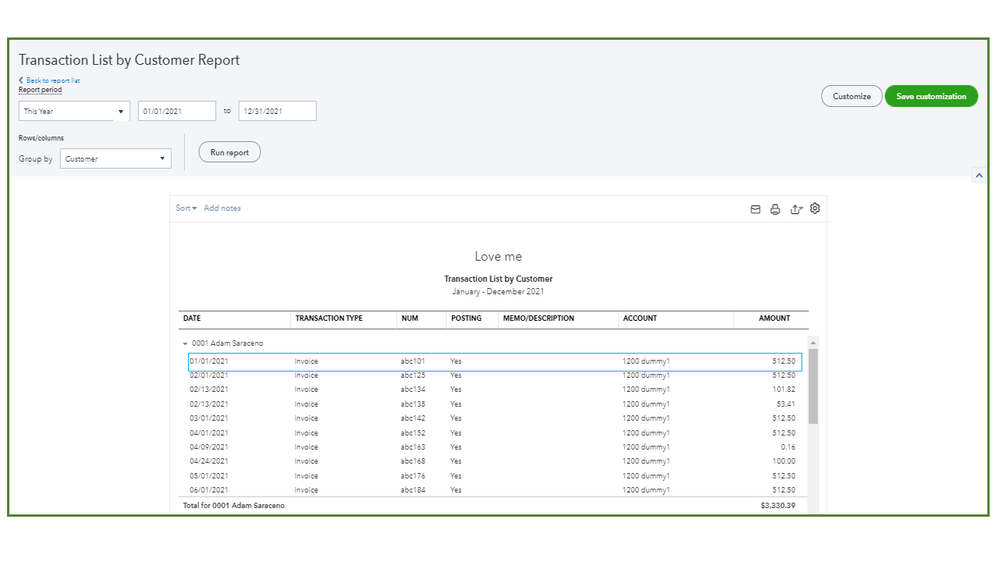Open the This Year report period dropdown
This screenshot has width=999, height=562.
click(x=75, y=111)
